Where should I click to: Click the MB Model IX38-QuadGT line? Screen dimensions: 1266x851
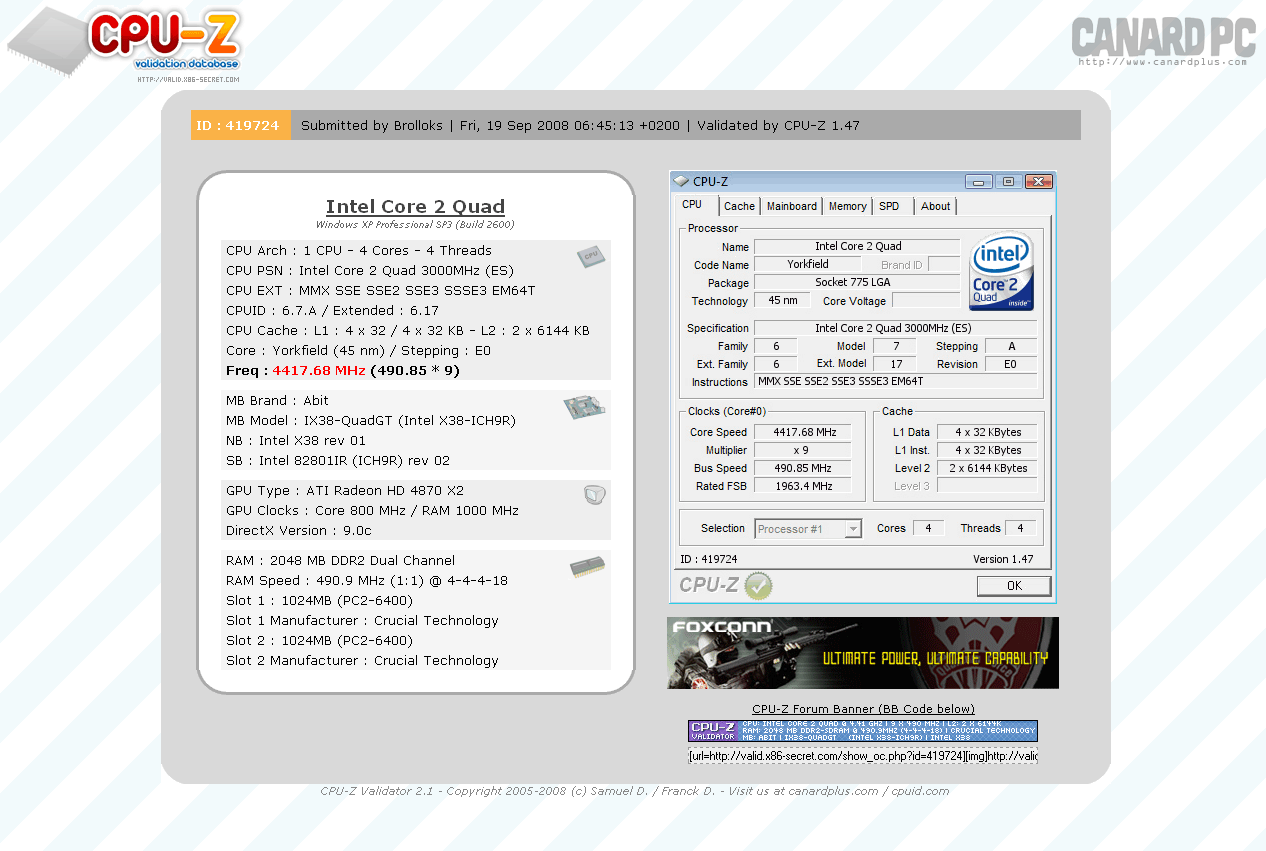pyautogui.click(x=371, y=421)
